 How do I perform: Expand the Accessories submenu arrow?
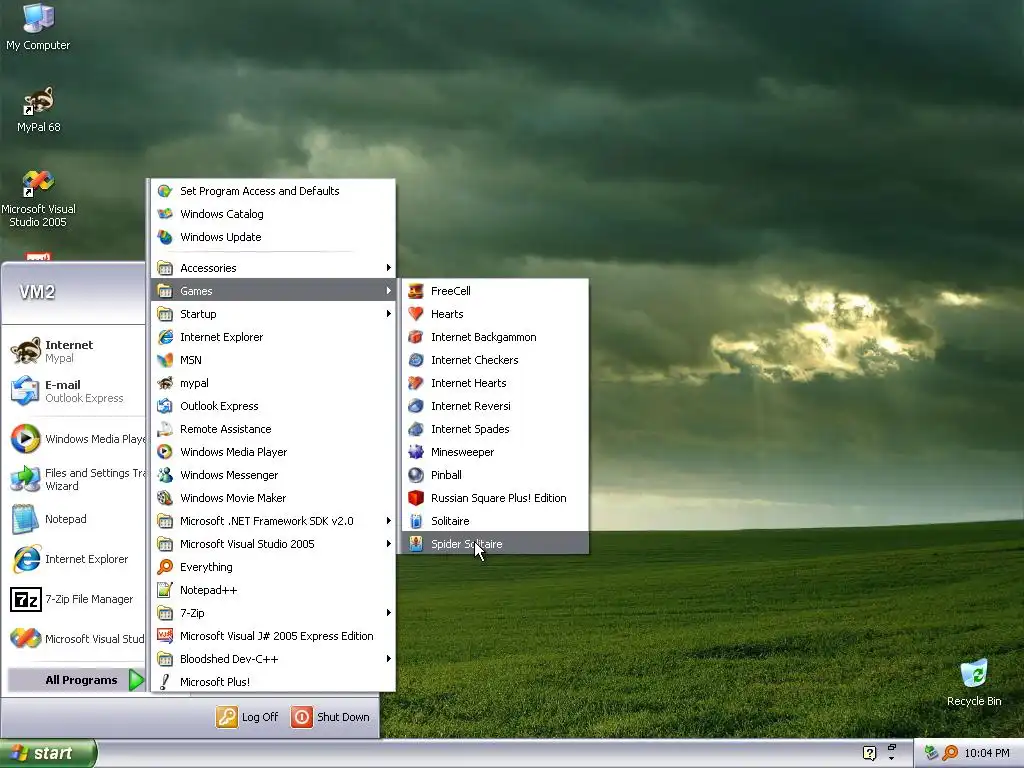click(x=389, y=268)
